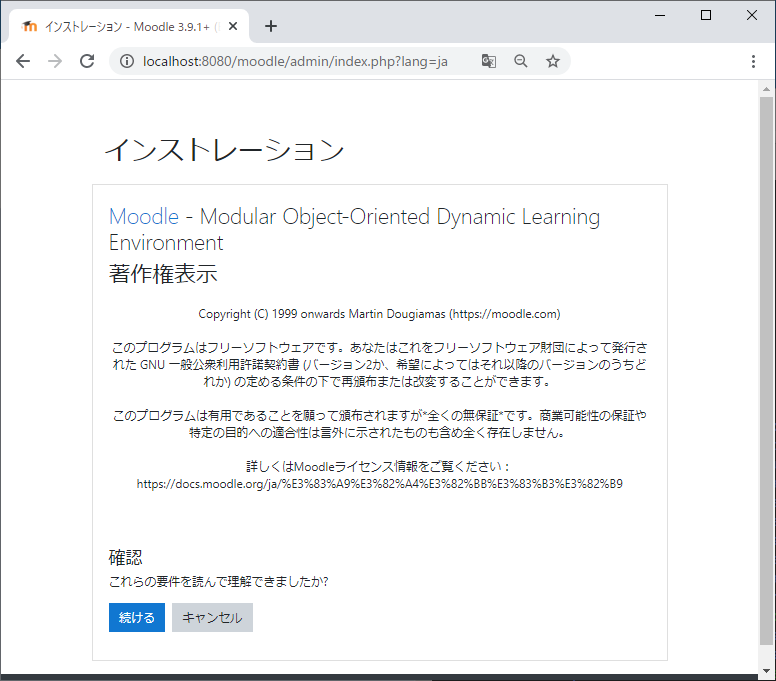Click the インストレーション page heading
Viewport: 776px width, 681px height.
tap(224, 150)
